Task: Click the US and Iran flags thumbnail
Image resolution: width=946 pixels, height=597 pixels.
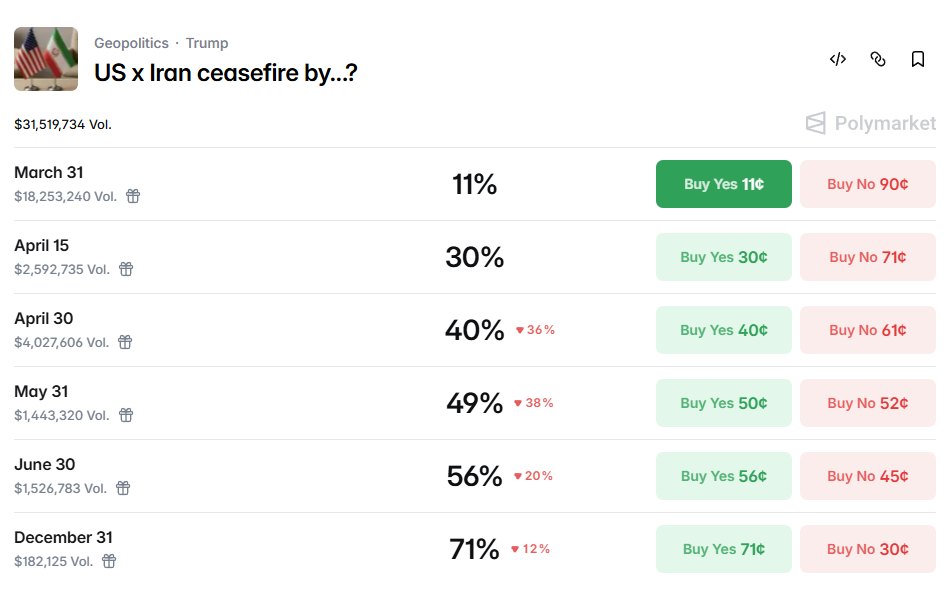Action: [x=46, y=59]
